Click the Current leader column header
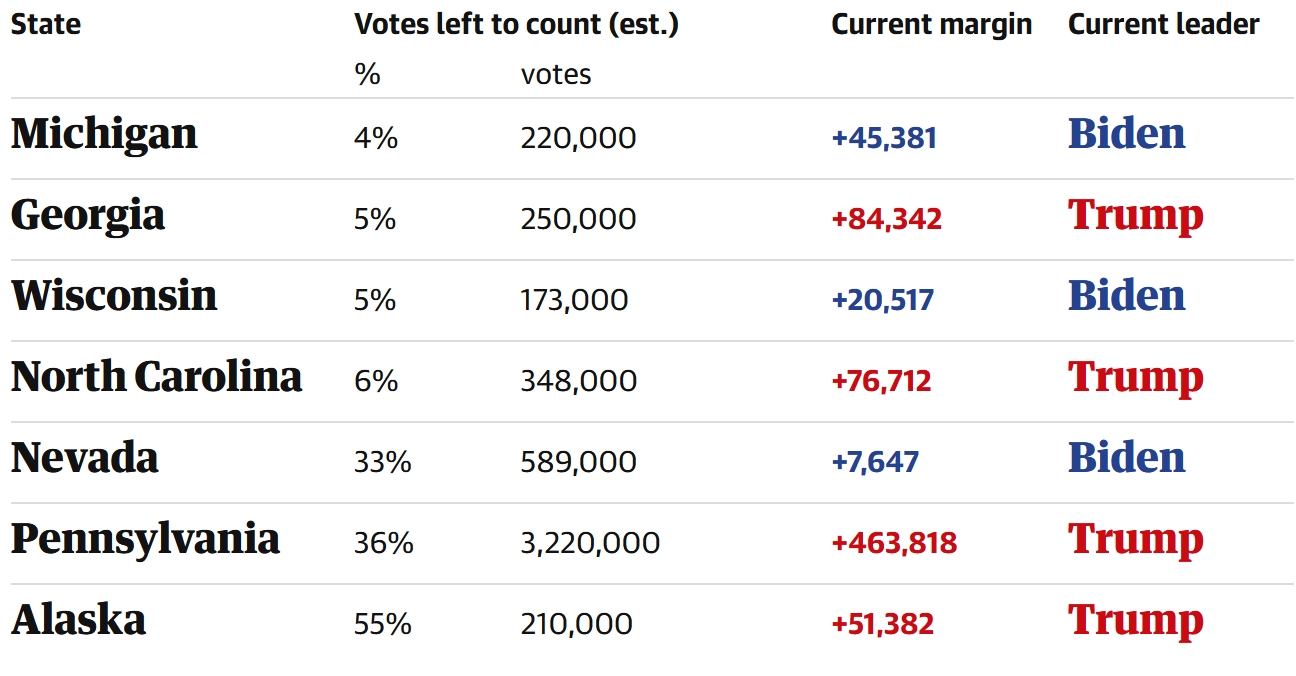 click(1163, 25)
